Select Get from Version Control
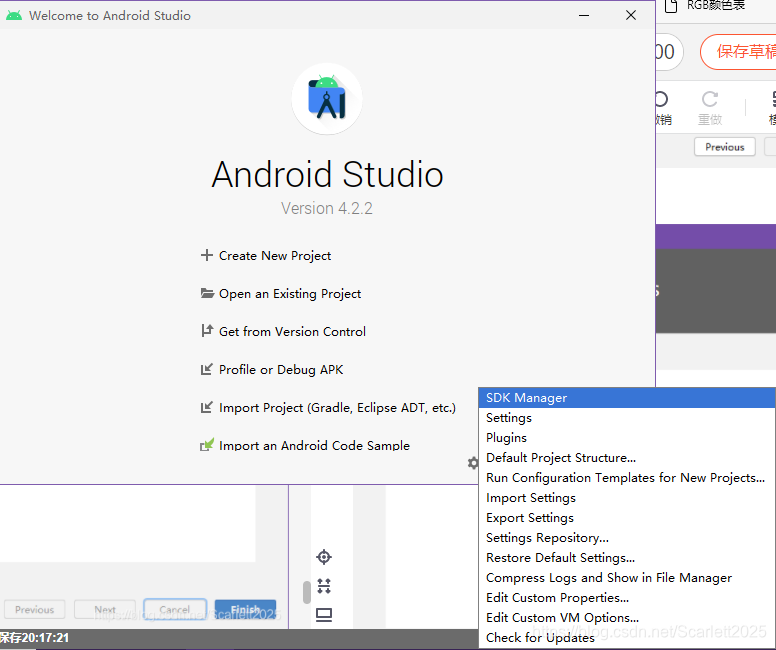776x650 pixels. [292, 331]
